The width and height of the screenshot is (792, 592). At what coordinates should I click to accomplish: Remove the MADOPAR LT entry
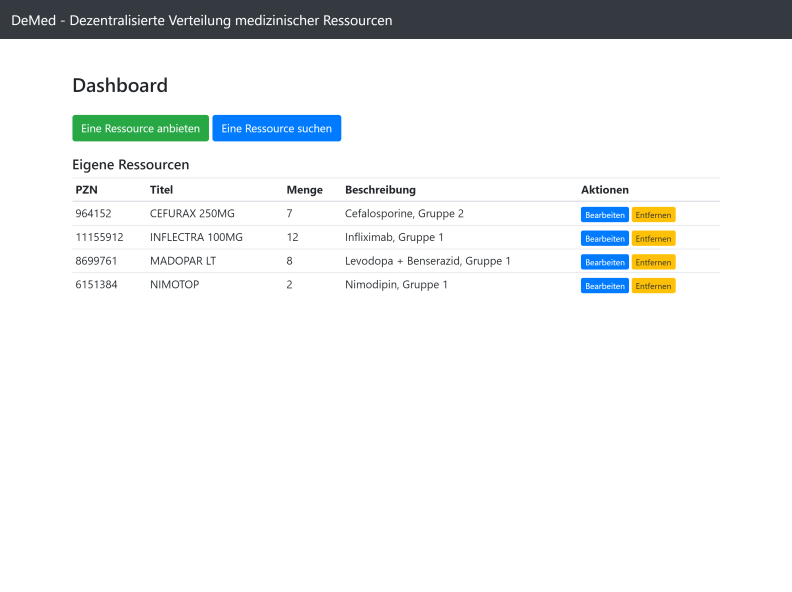(x=653, y=262)
